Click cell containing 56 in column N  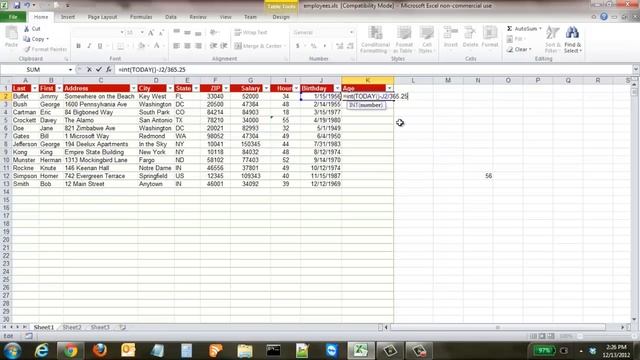click(478, 176)
